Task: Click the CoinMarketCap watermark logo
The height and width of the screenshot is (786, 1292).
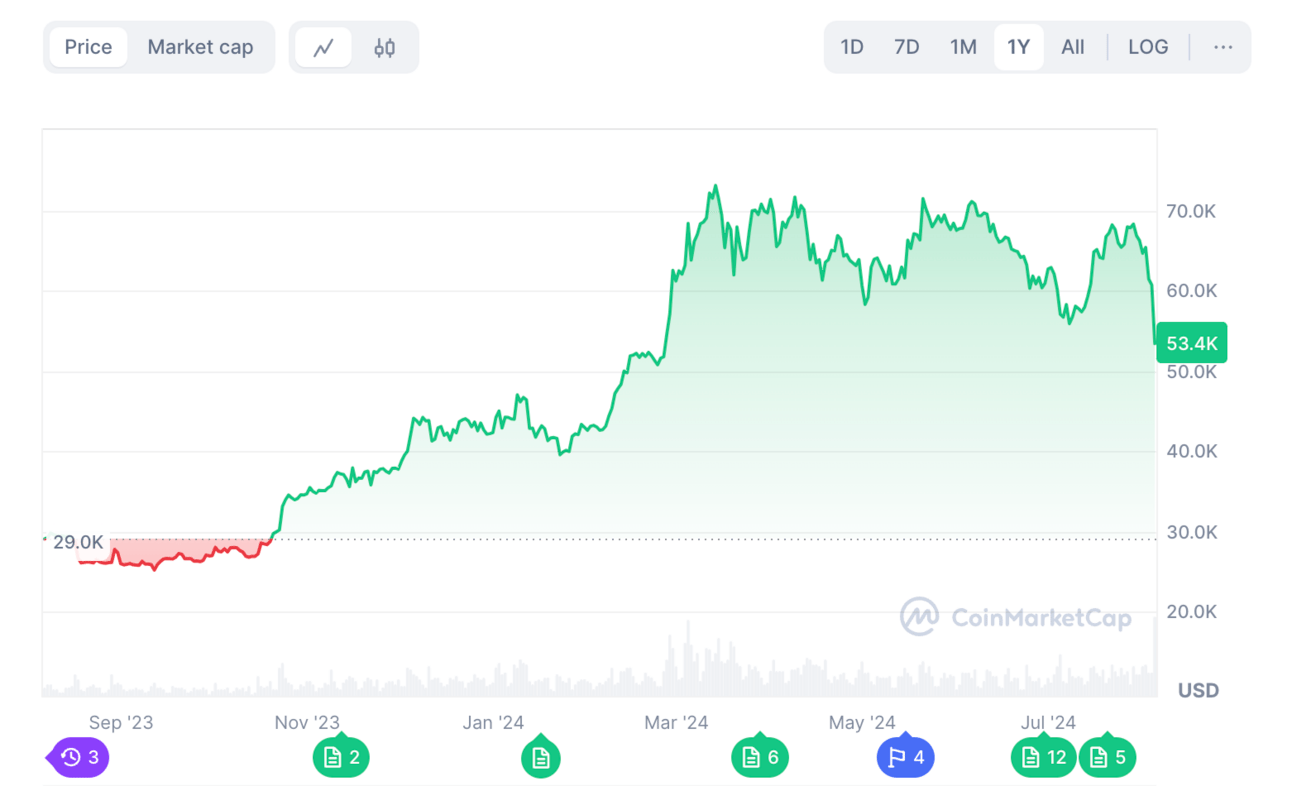Action: tap(1016, 617)
